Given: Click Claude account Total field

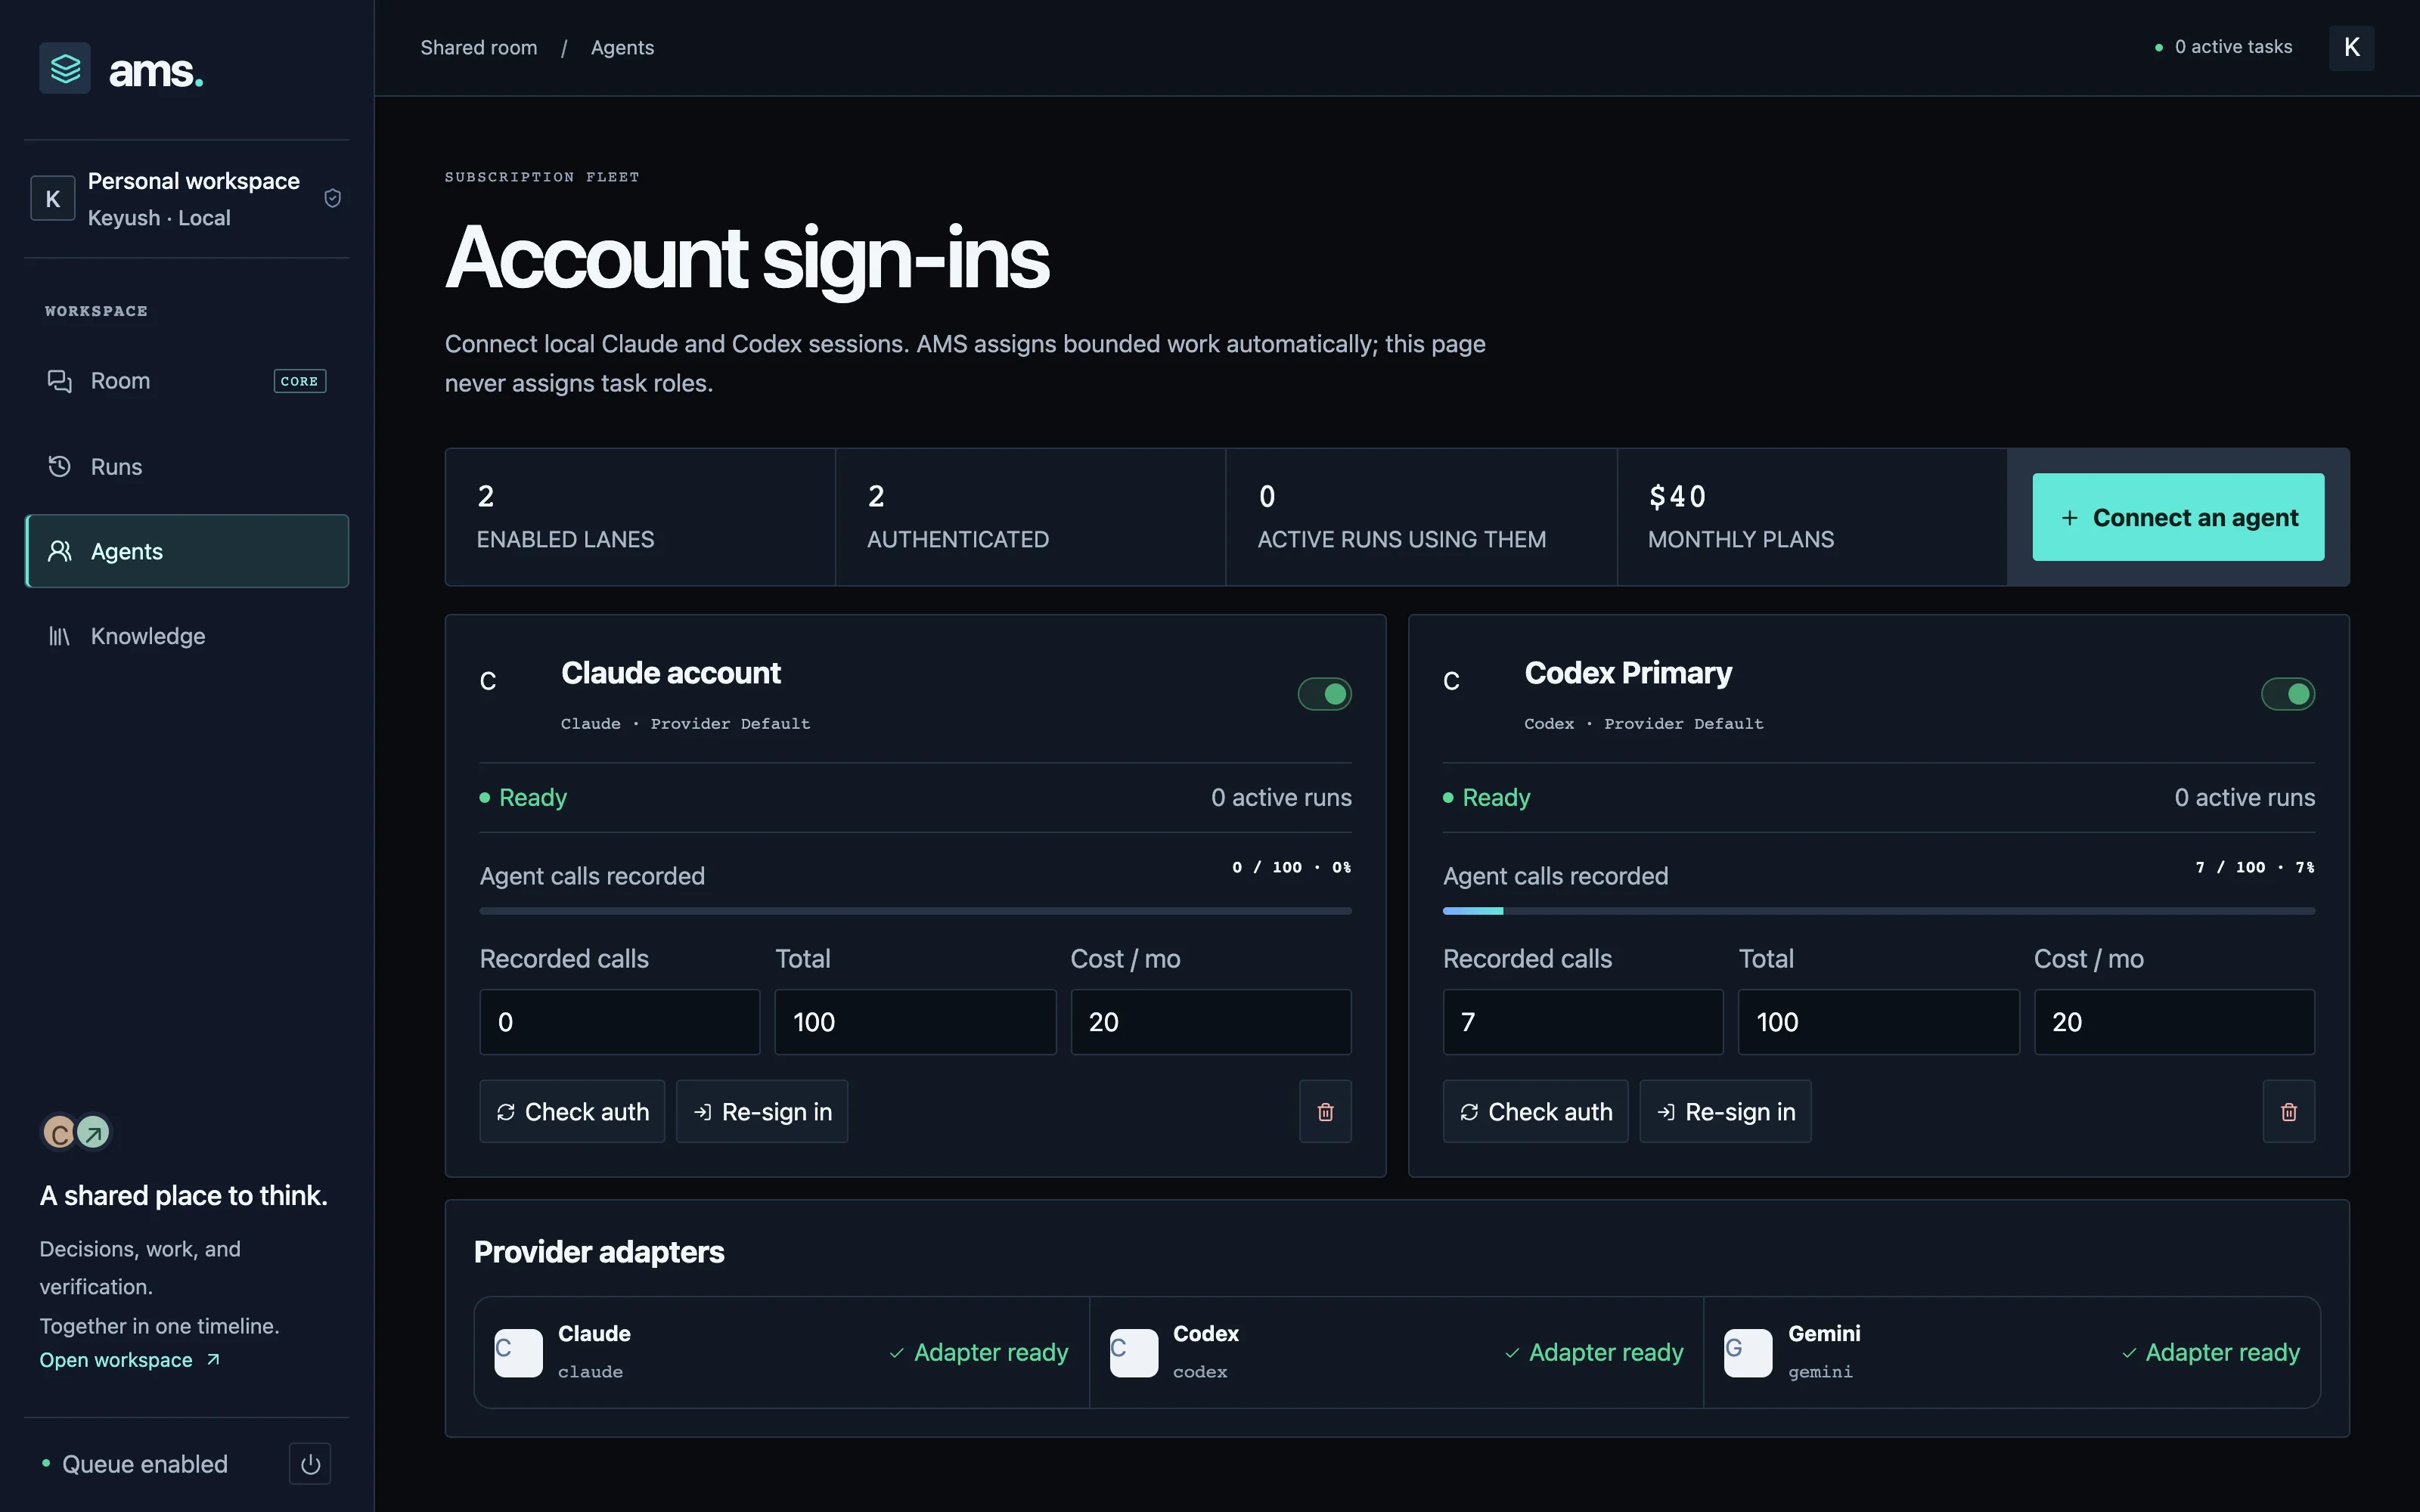Looking at the screenshot, I should click(915, 1022).
